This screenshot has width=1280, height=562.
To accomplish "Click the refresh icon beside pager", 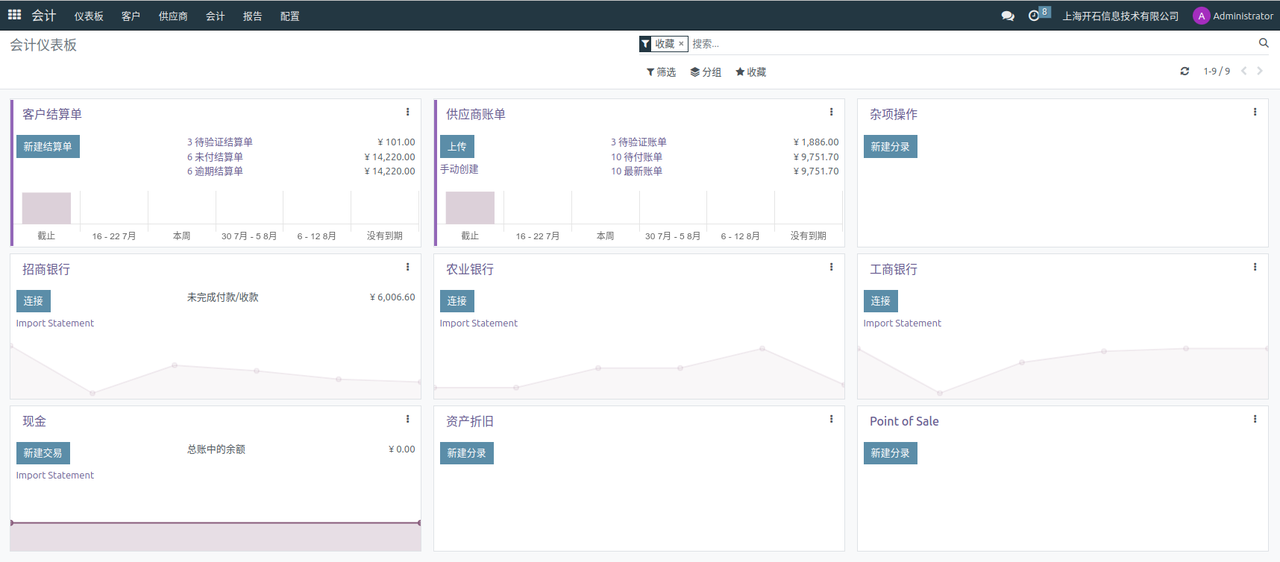I will coord(1185,72).
